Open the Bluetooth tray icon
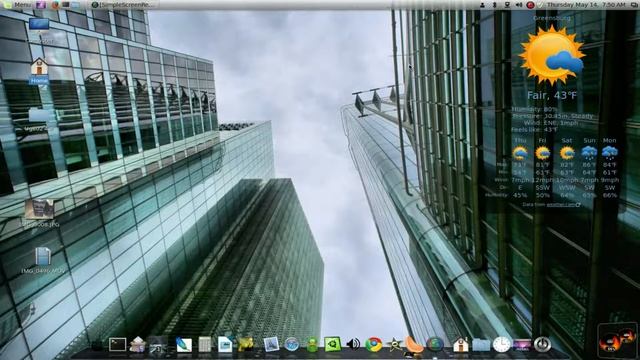 coord(495,5)
